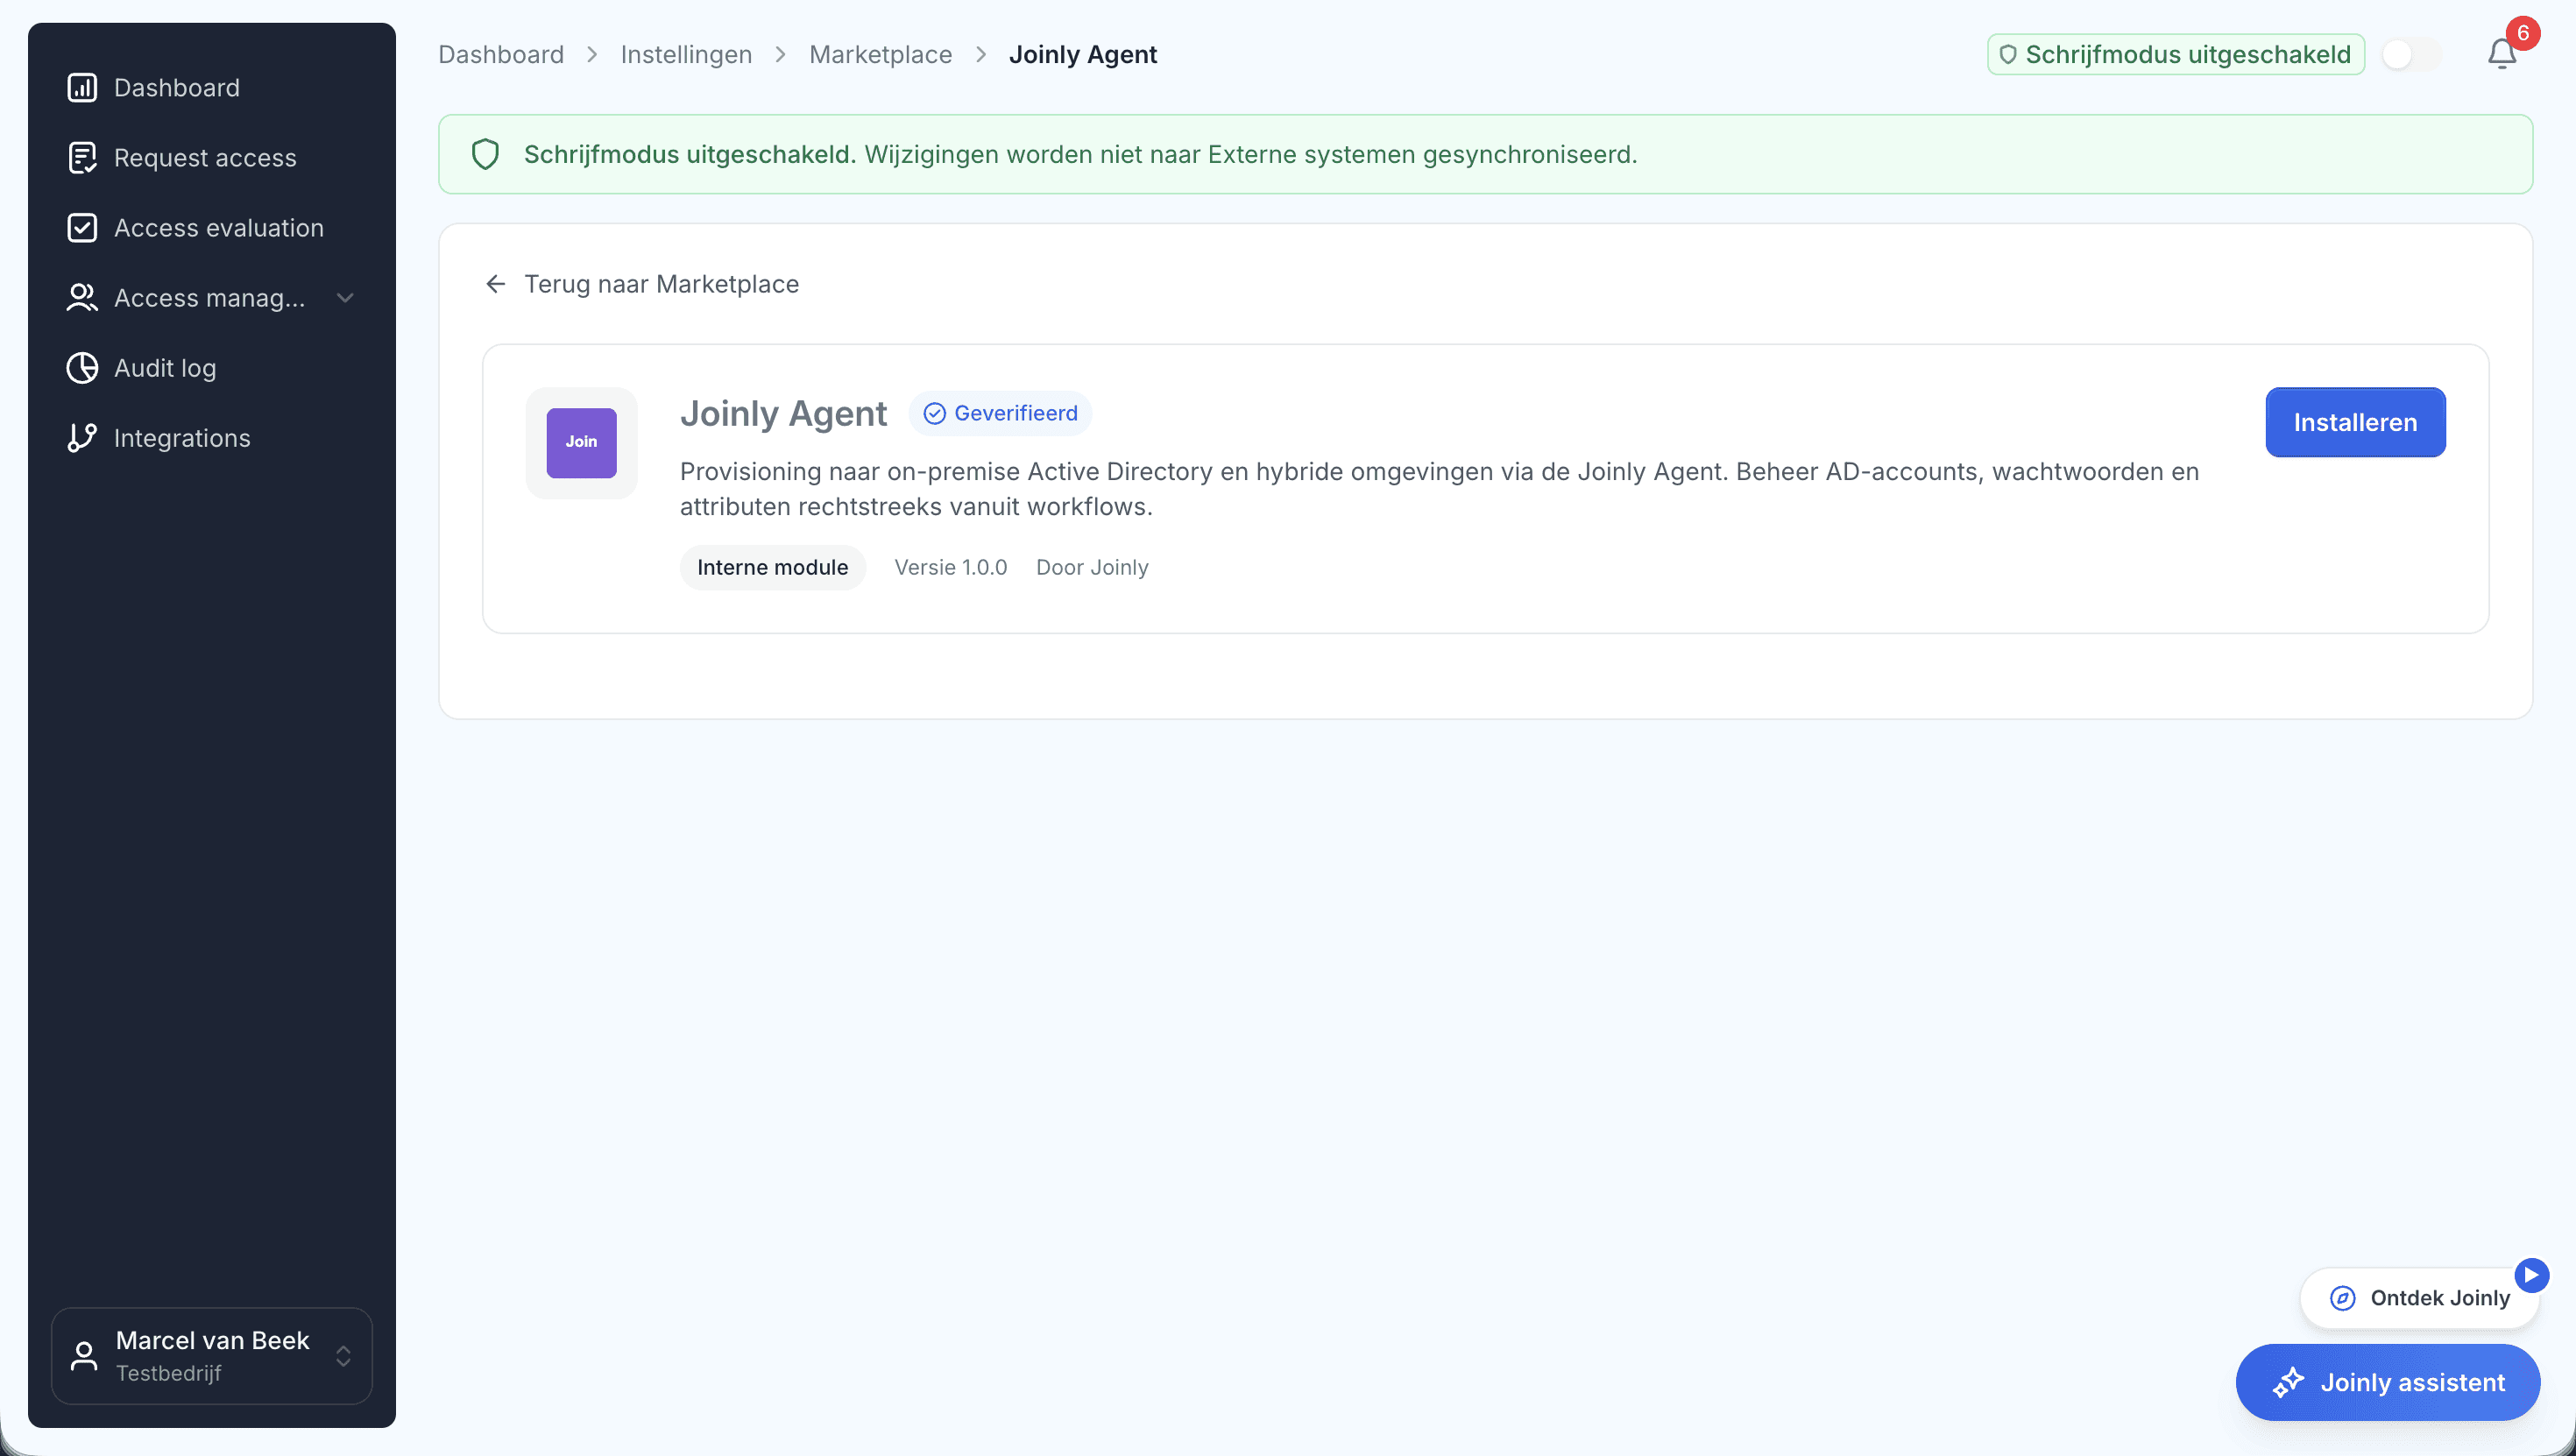Click the Ontdek Joinly button
This screenshot has width=2576, height=1456.
coord(2419,1298)
